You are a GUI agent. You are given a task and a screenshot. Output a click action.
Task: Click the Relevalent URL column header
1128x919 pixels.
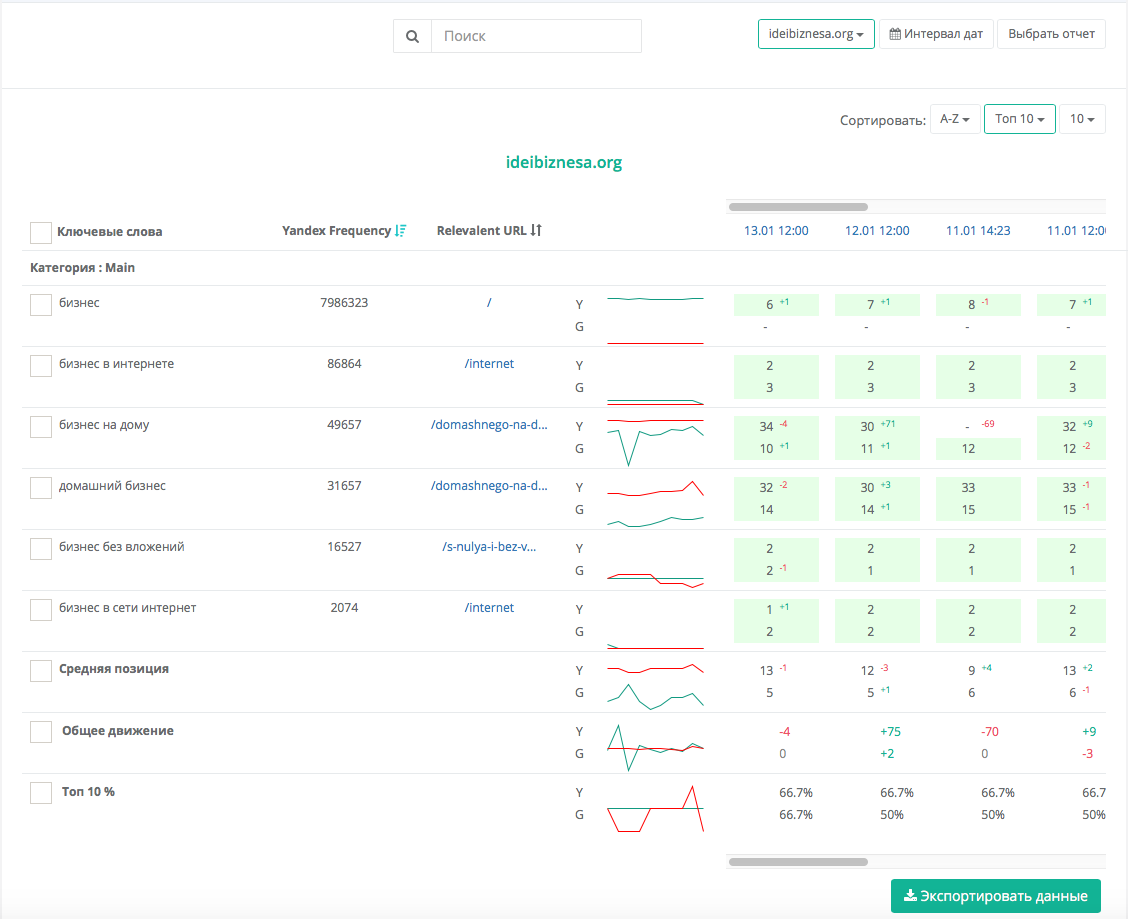pyautogui.click(x=481, y=230)
